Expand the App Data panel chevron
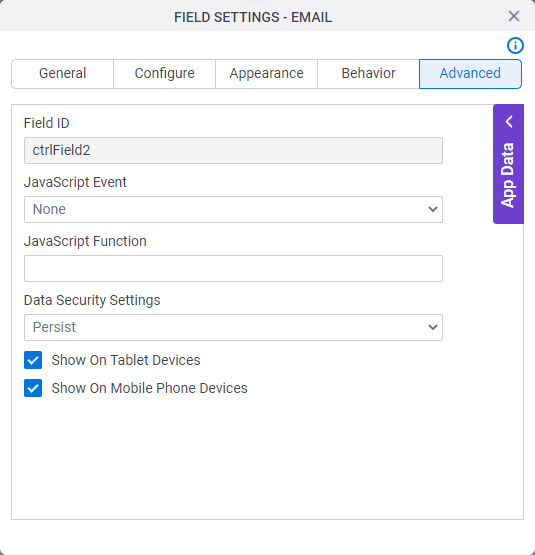 click(x=509, y=121)
